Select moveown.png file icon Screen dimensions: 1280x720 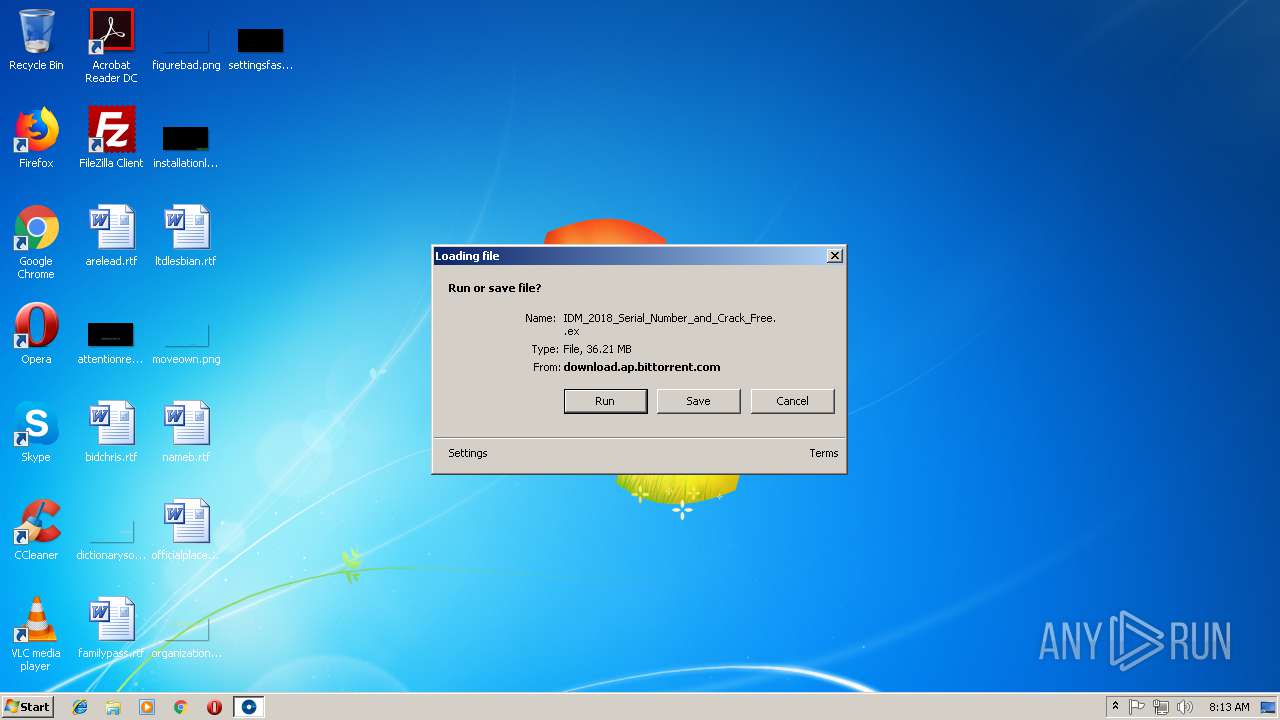pyautogui.click(x=186, y=344)
